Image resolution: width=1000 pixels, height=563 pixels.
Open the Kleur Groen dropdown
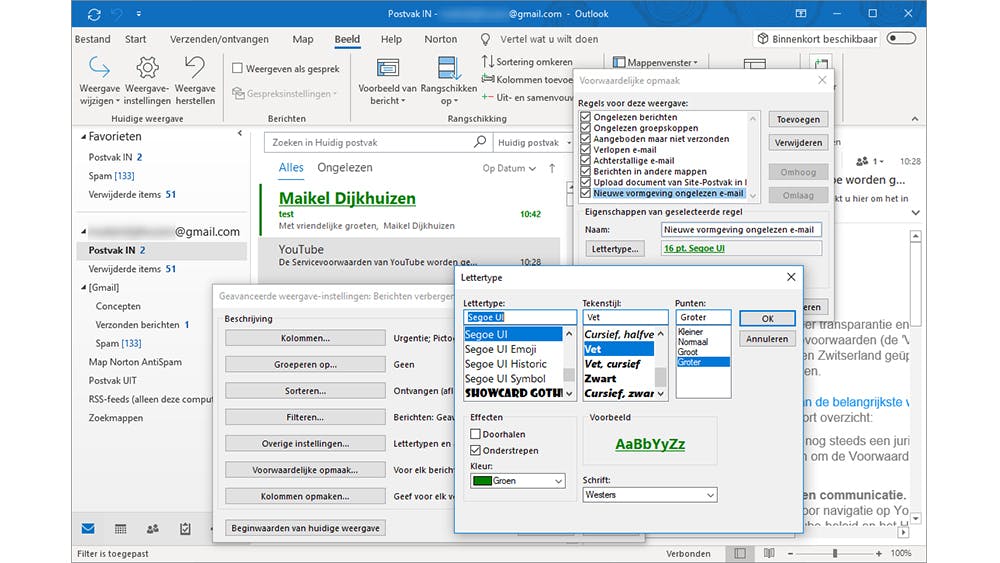[x=517, y=481]
